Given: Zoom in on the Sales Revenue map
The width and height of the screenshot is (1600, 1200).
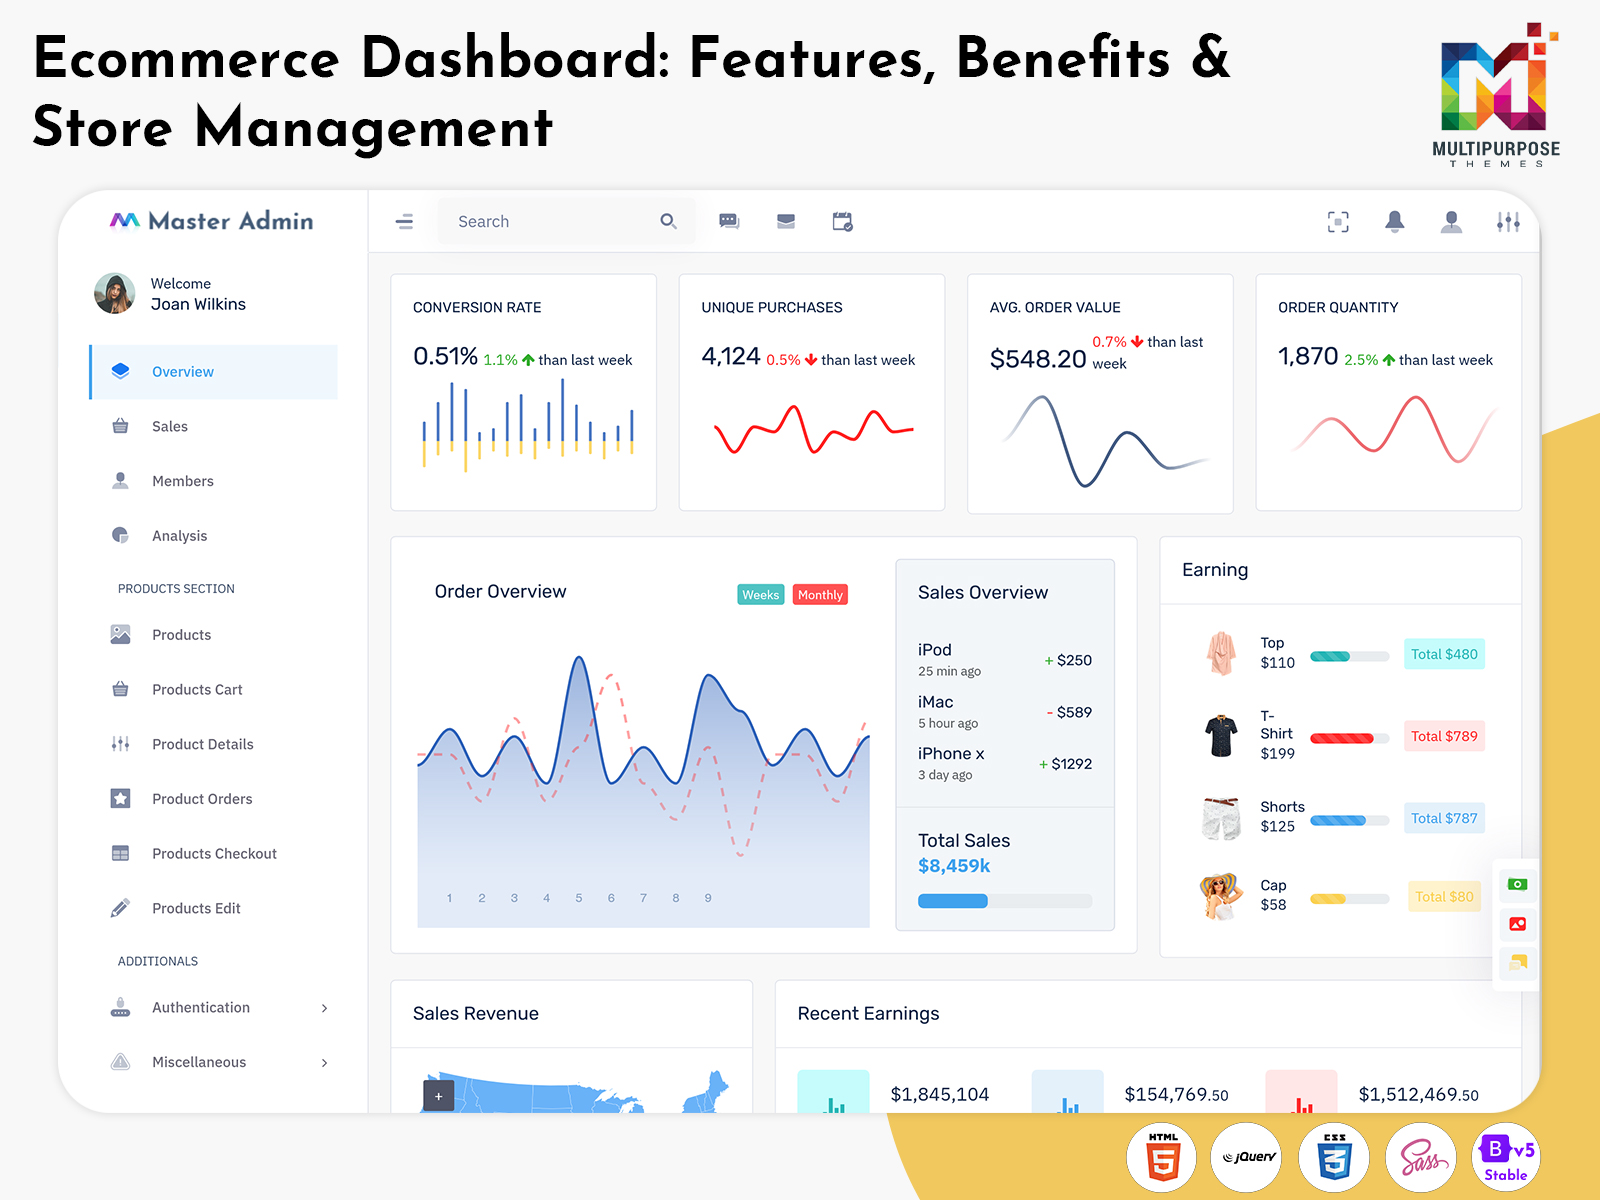Looking at the screenshot, I should [439, 1096].
